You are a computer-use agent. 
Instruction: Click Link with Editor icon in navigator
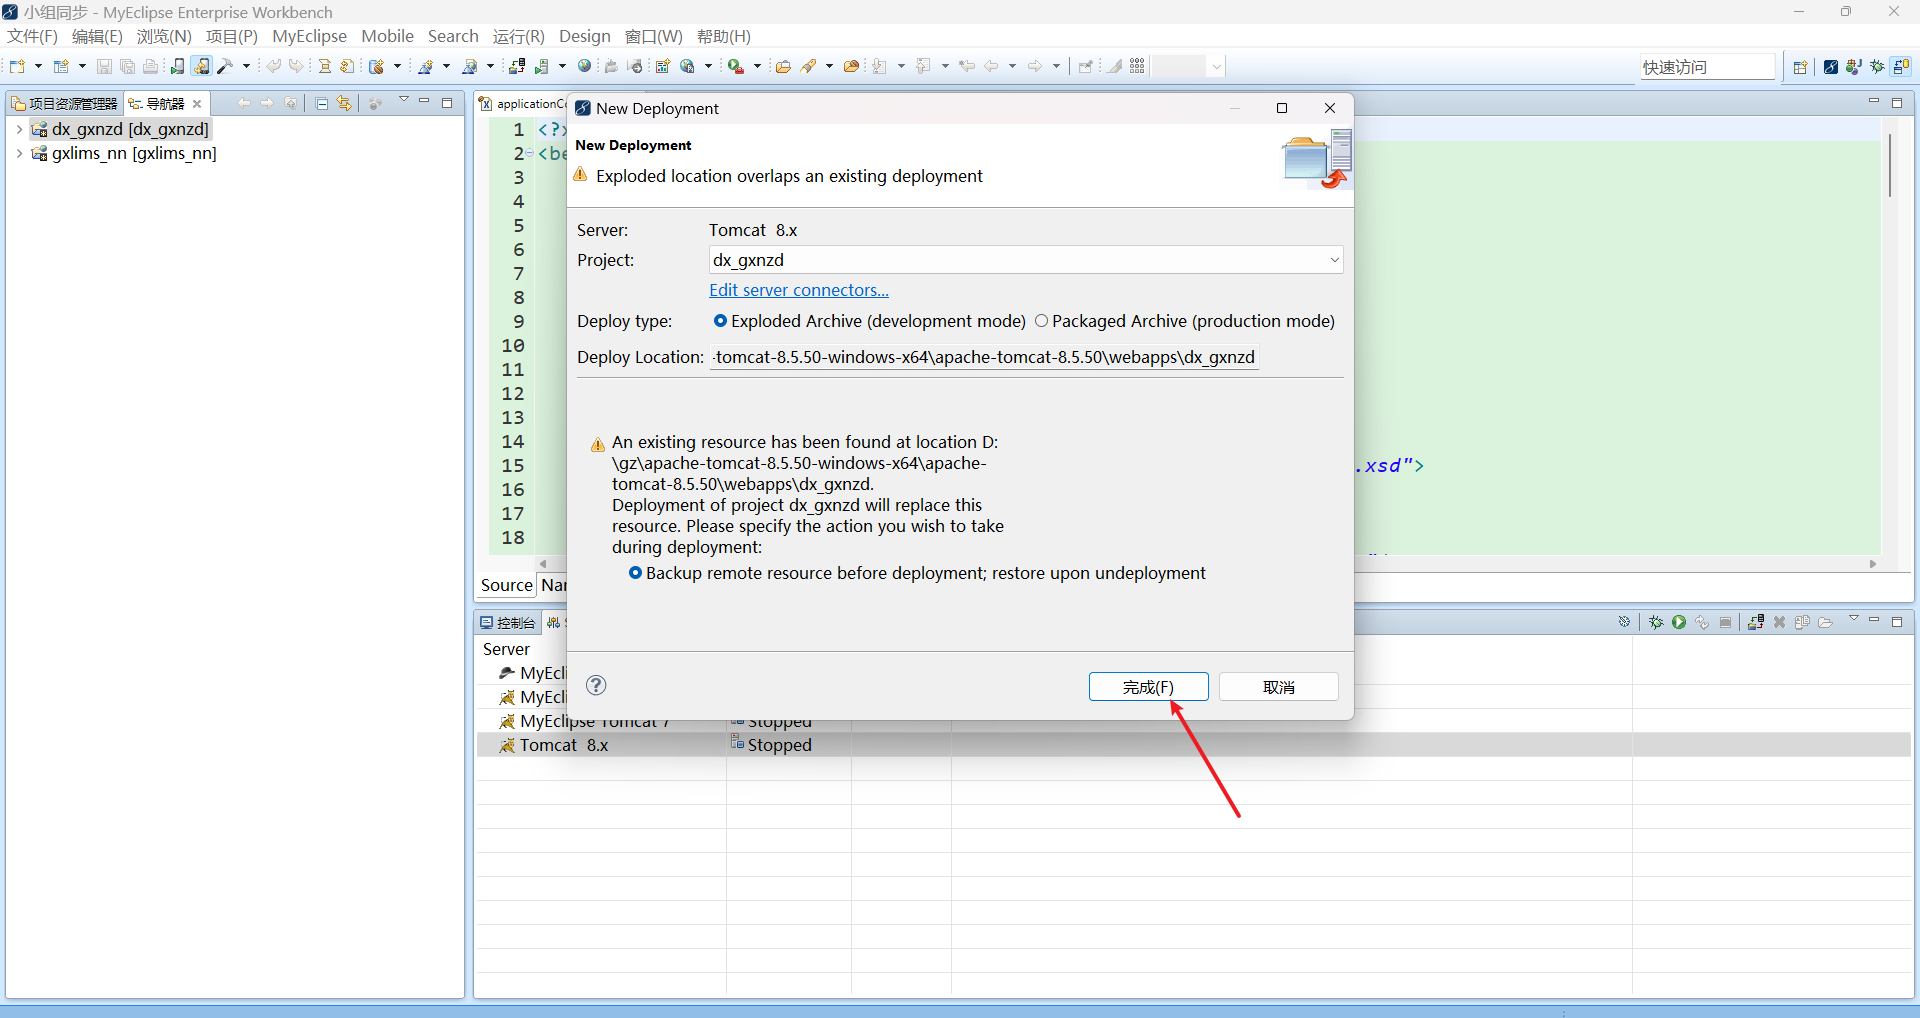[x=344, y=103]
